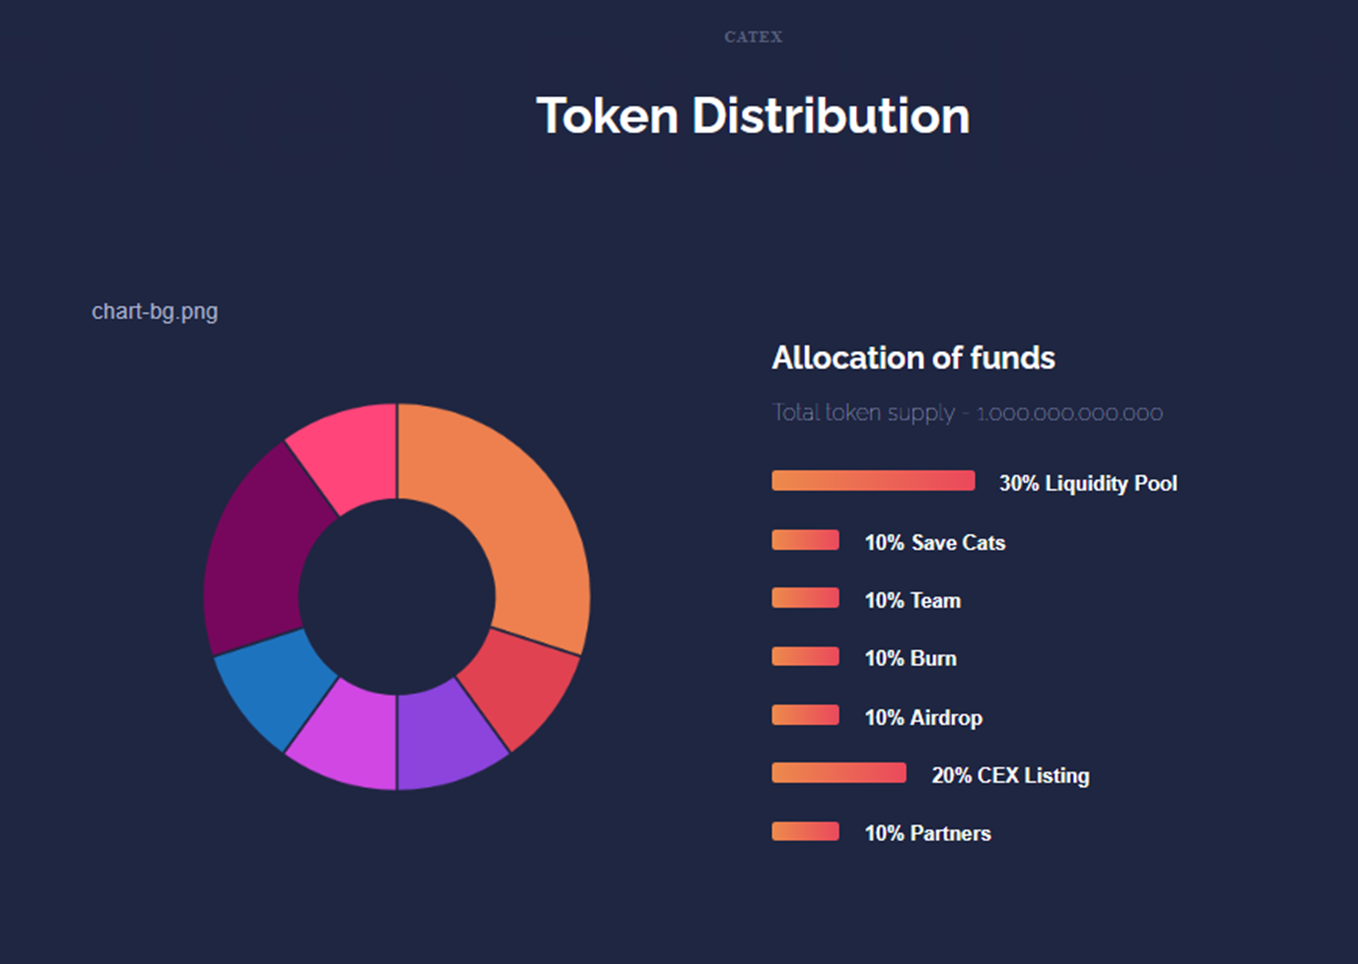Click the bar beside 10% Partners
The image size is (1358, 964).
pyautogui.click(x=805, y=831)
